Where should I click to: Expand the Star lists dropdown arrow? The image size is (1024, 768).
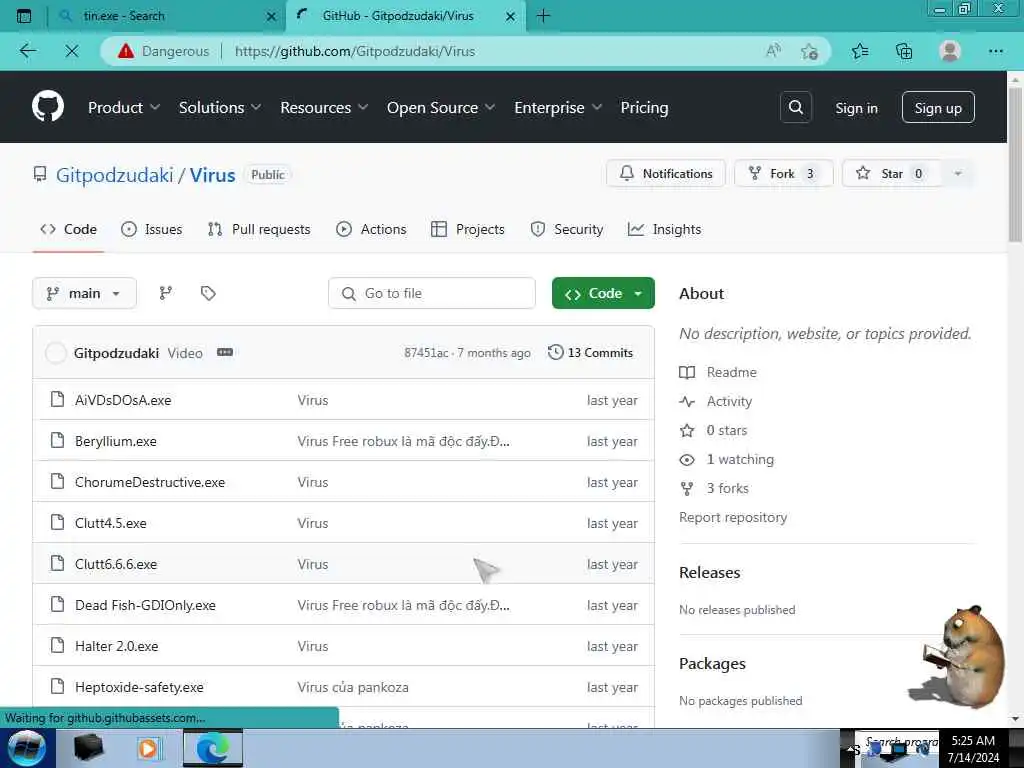957,174
